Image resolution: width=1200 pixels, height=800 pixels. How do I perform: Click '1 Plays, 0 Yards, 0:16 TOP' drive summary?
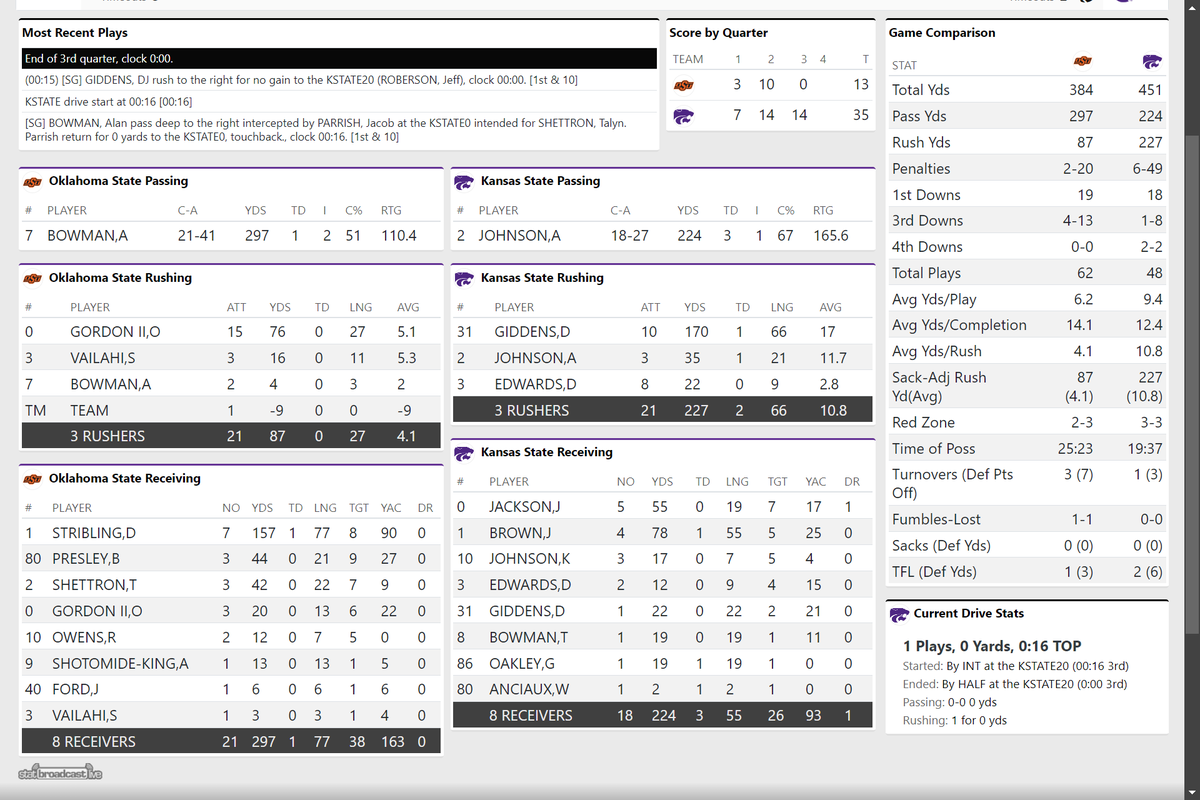pos(992,647)
